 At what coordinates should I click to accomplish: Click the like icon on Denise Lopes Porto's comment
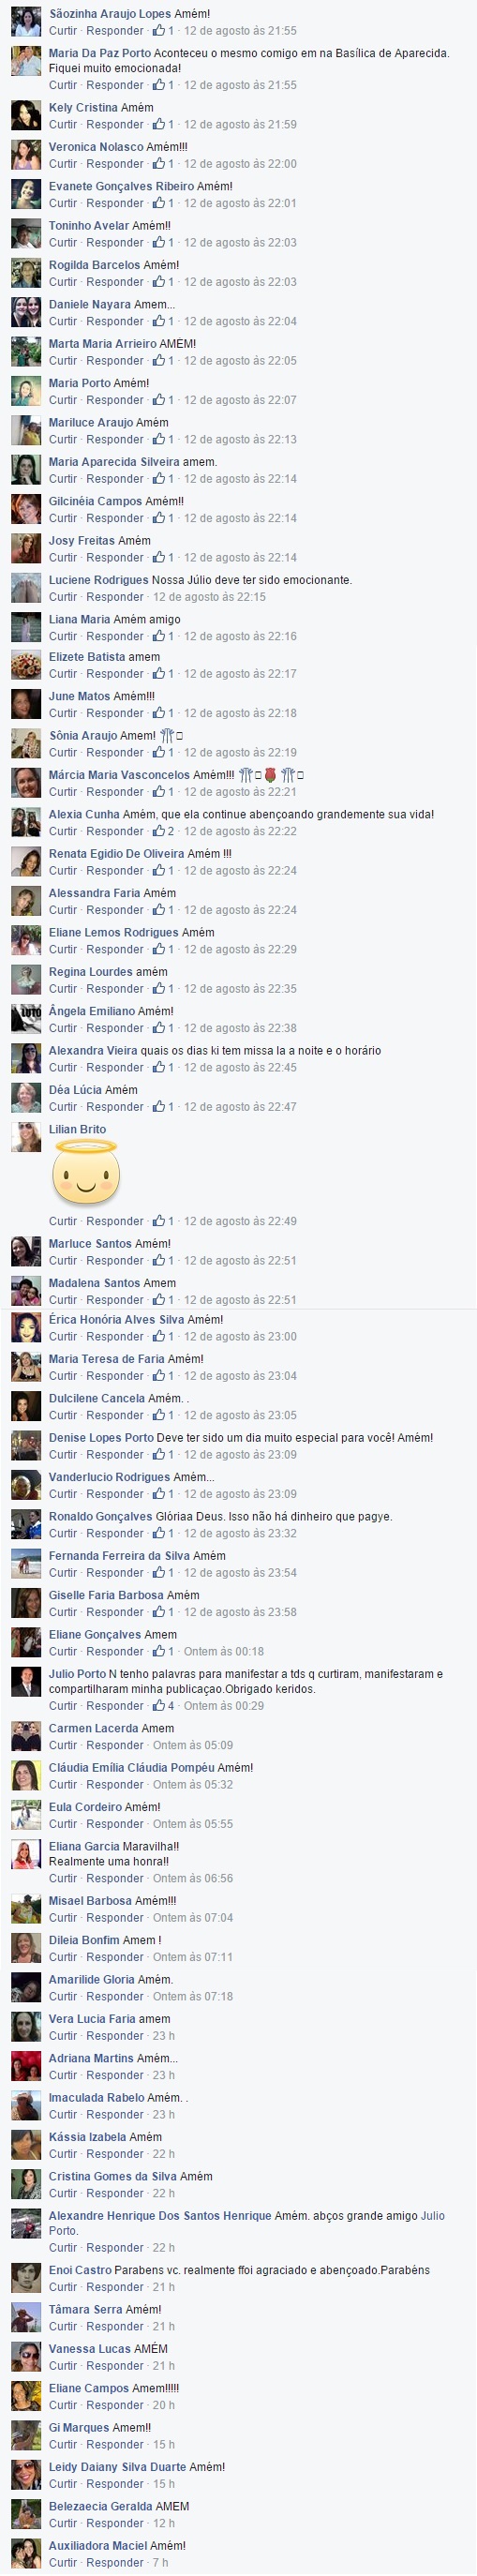point(158,1455)
